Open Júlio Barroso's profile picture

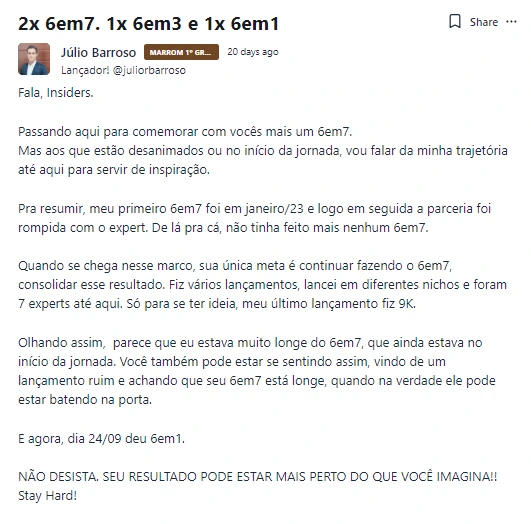click(34, 59)
